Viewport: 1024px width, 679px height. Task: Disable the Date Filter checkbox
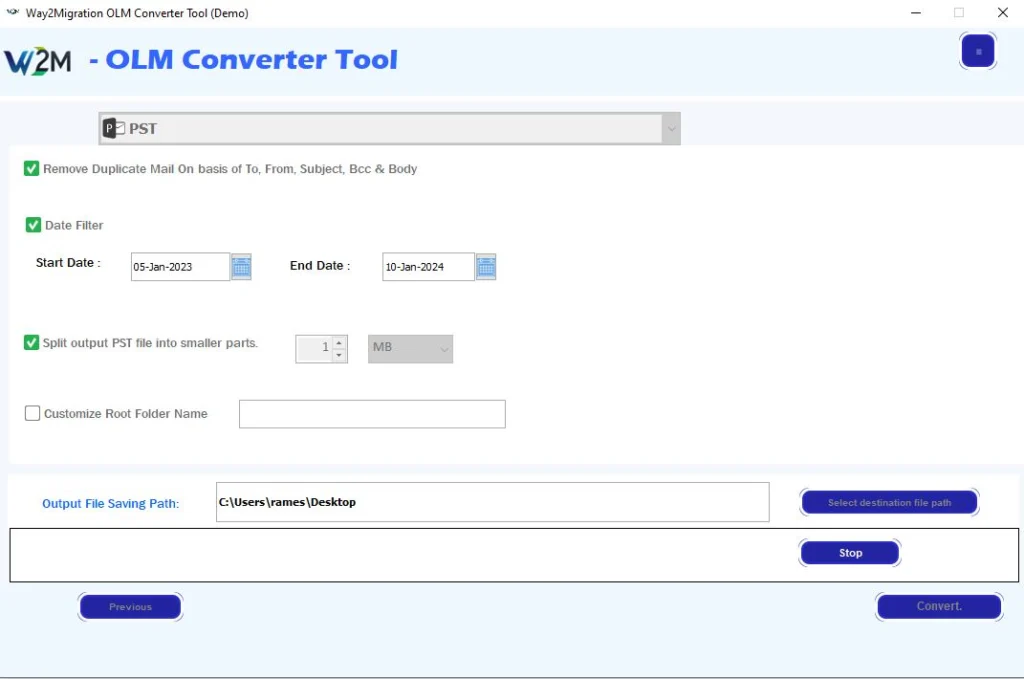click(x=34, y=225)
